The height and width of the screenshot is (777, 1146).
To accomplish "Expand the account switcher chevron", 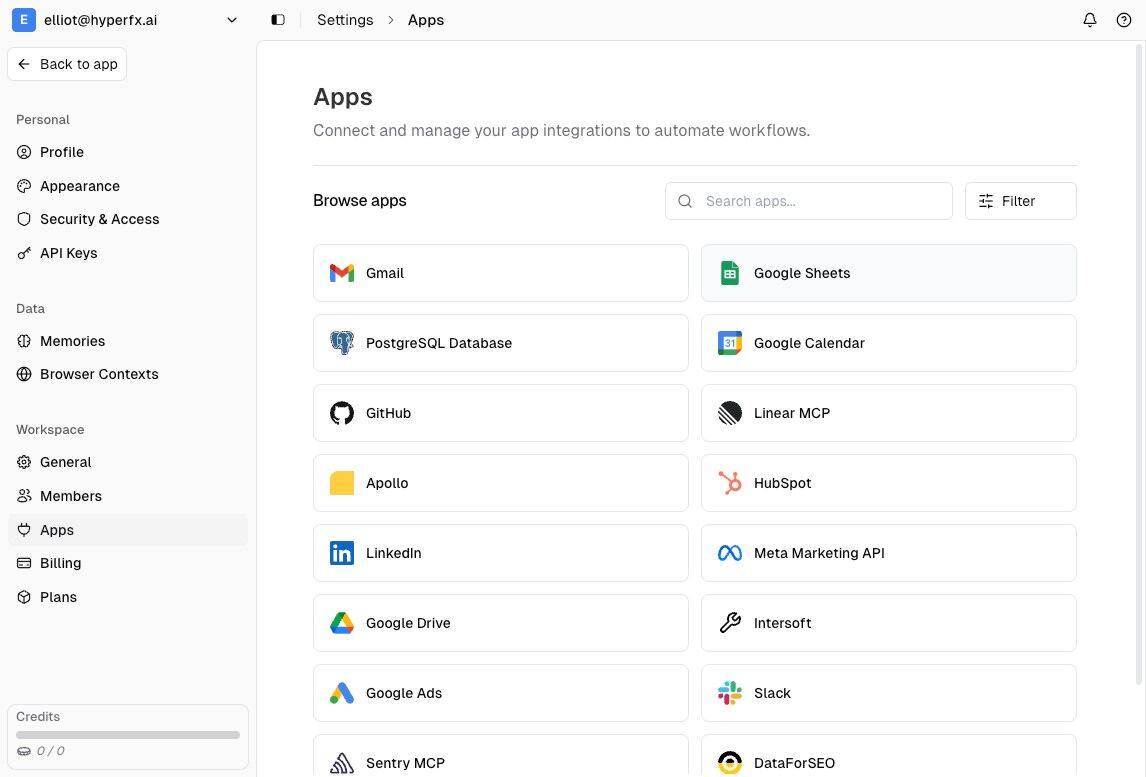I will (232, 20).
